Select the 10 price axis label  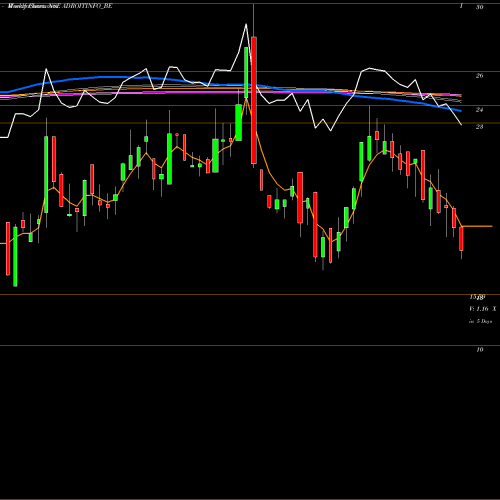point(480,349)
